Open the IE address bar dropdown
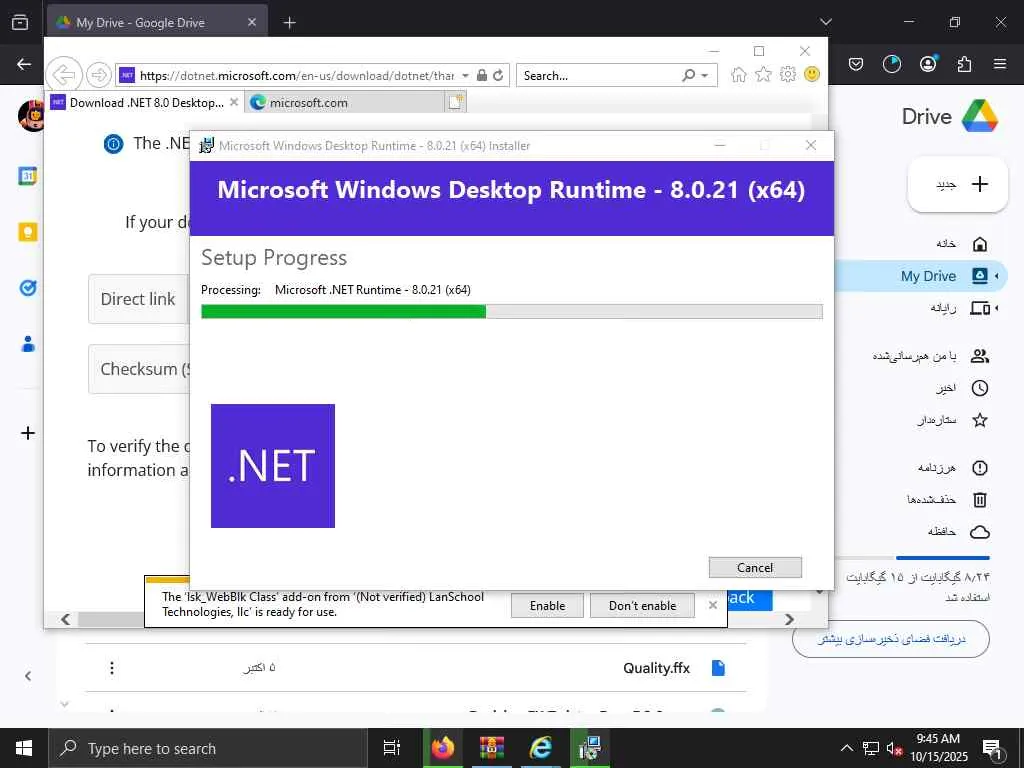Screen dimensions: 1024x768 465,76
